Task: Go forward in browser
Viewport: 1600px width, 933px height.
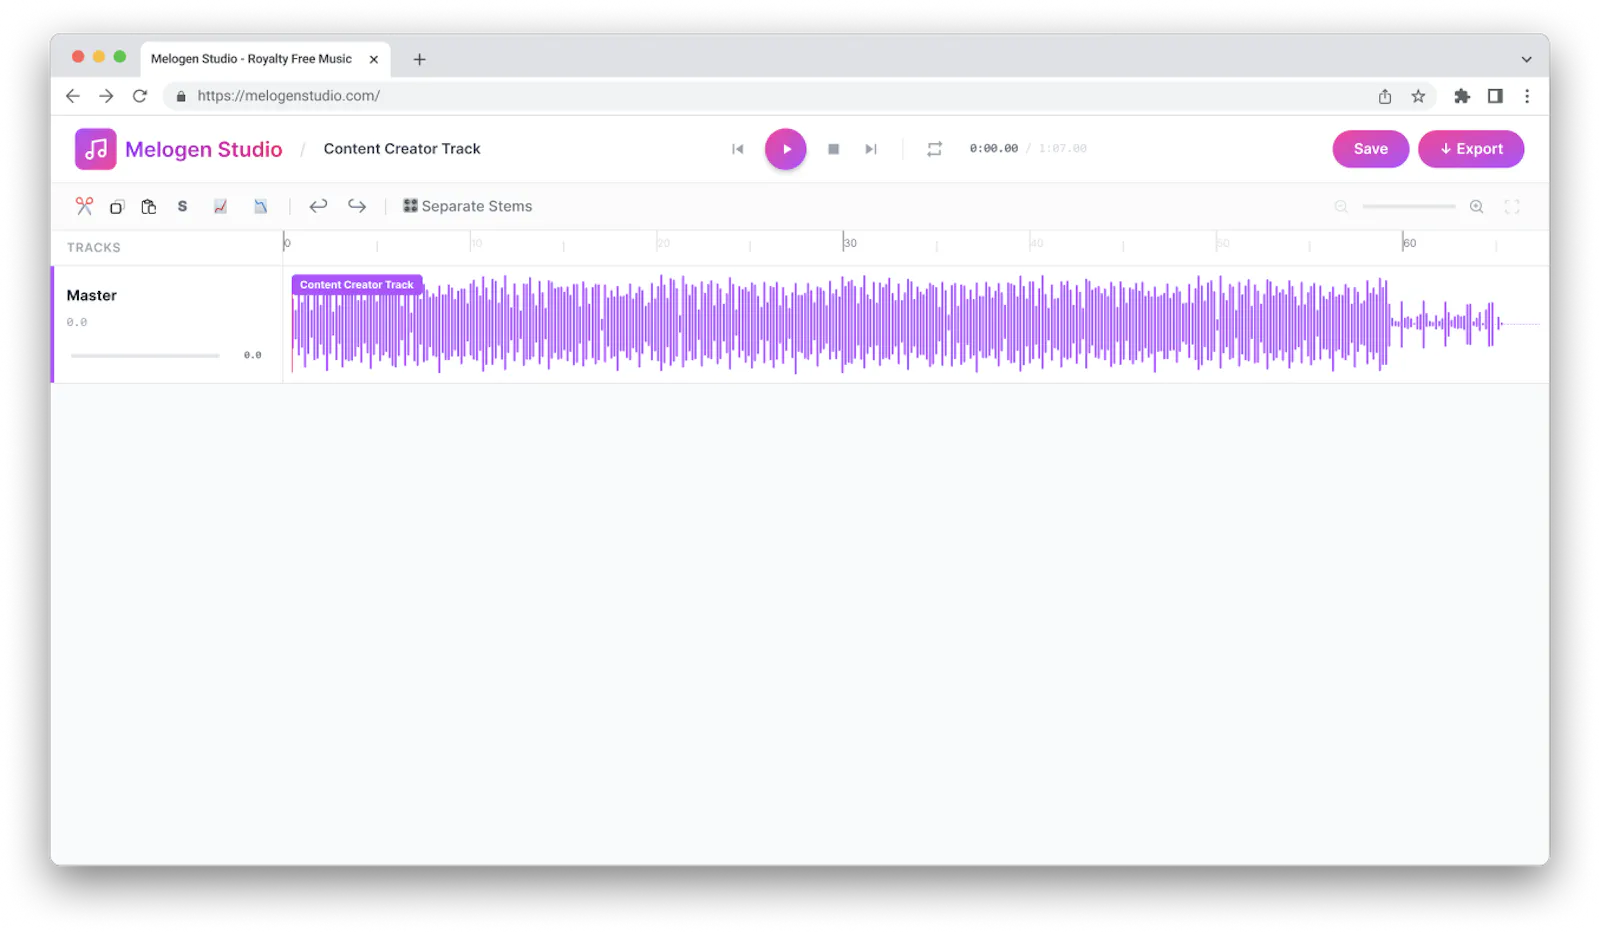Action: coord(106,96)
